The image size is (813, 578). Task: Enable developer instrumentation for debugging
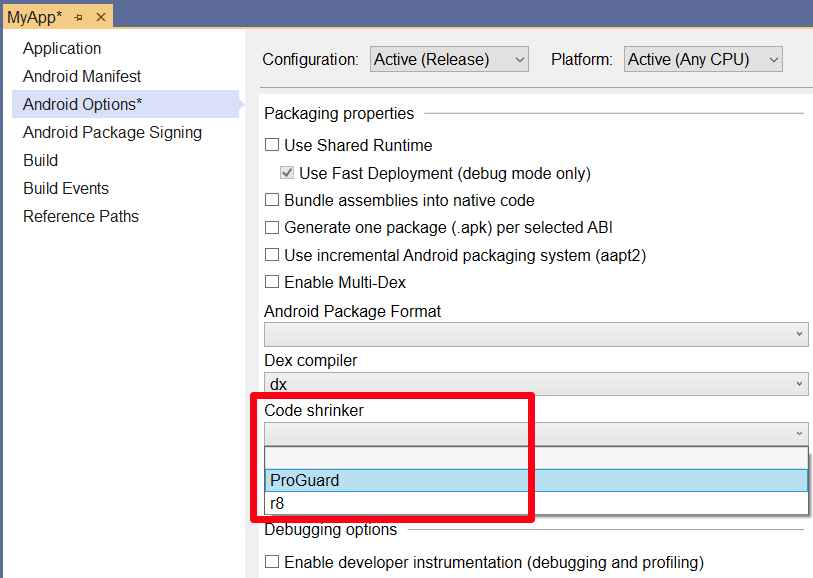(x=271, y=562)
